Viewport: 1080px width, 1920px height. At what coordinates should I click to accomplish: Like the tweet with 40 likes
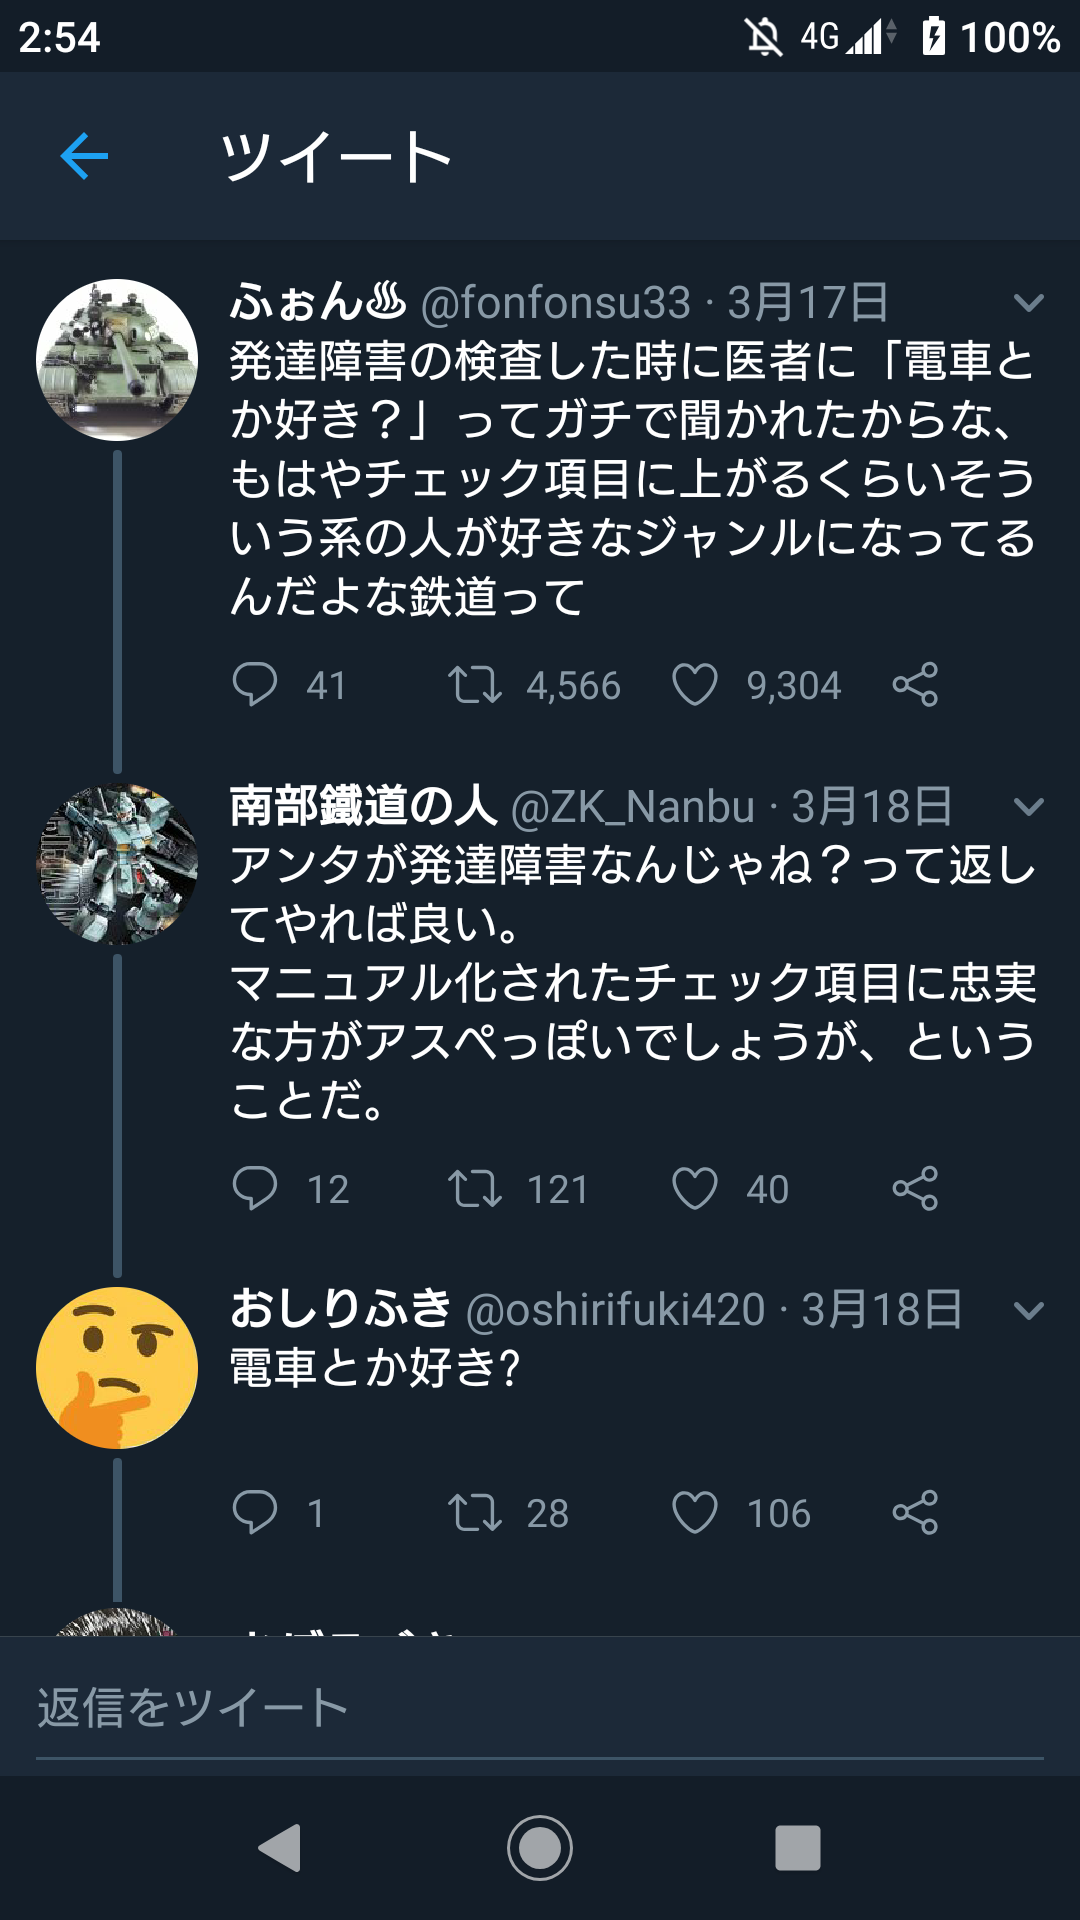[695, 1189]
